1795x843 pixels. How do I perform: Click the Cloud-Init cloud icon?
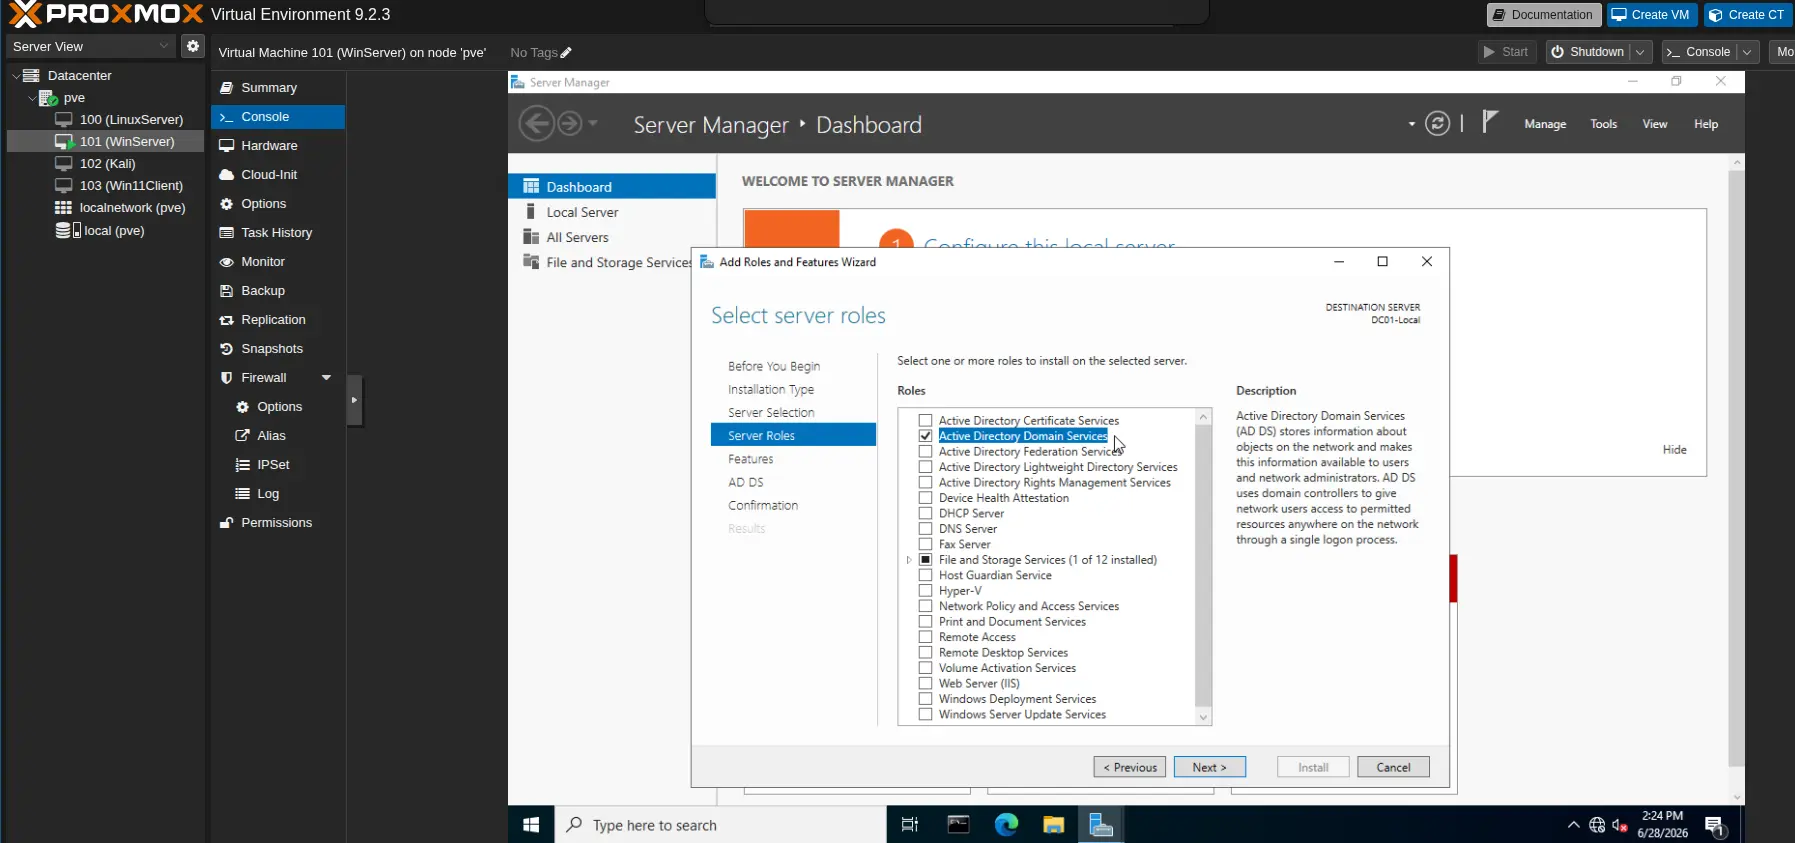pyautogui.click(x=227, y=175)
